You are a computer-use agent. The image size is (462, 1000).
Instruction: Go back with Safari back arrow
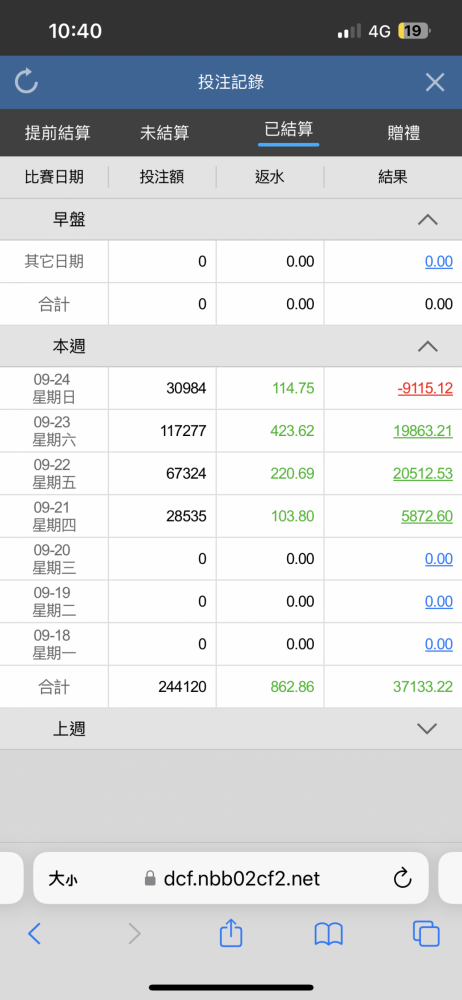[34, 934]
